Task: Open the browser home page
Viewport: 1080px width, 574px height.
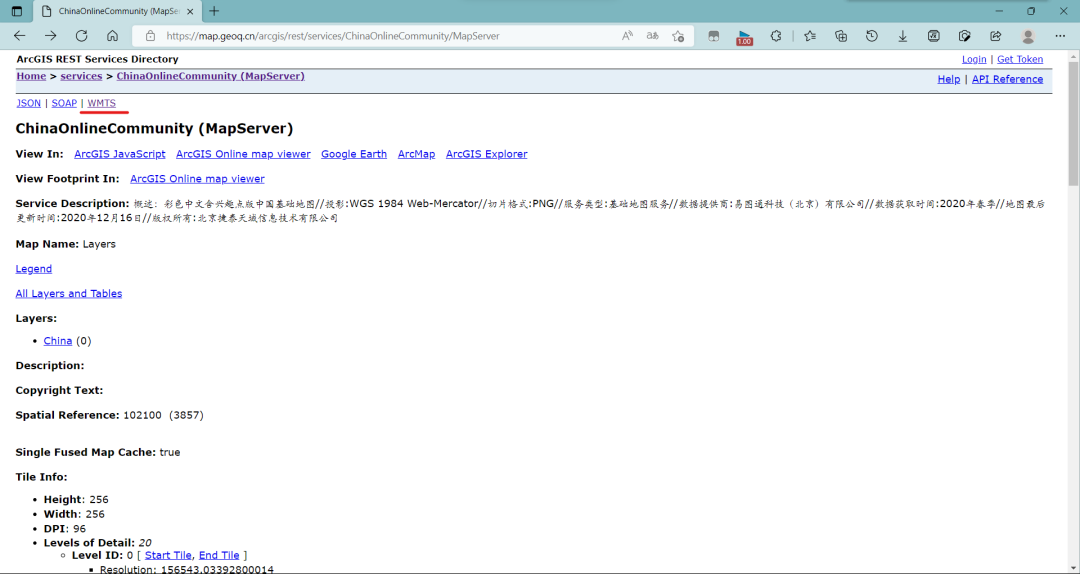Action: 112,36
